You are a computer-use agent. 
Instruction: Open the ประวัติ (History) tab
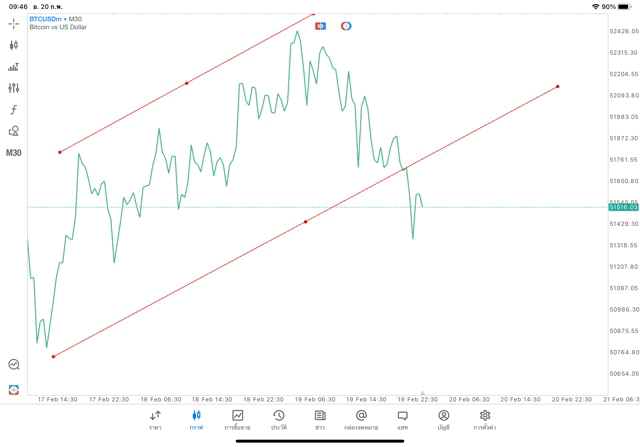pos(279,419)
